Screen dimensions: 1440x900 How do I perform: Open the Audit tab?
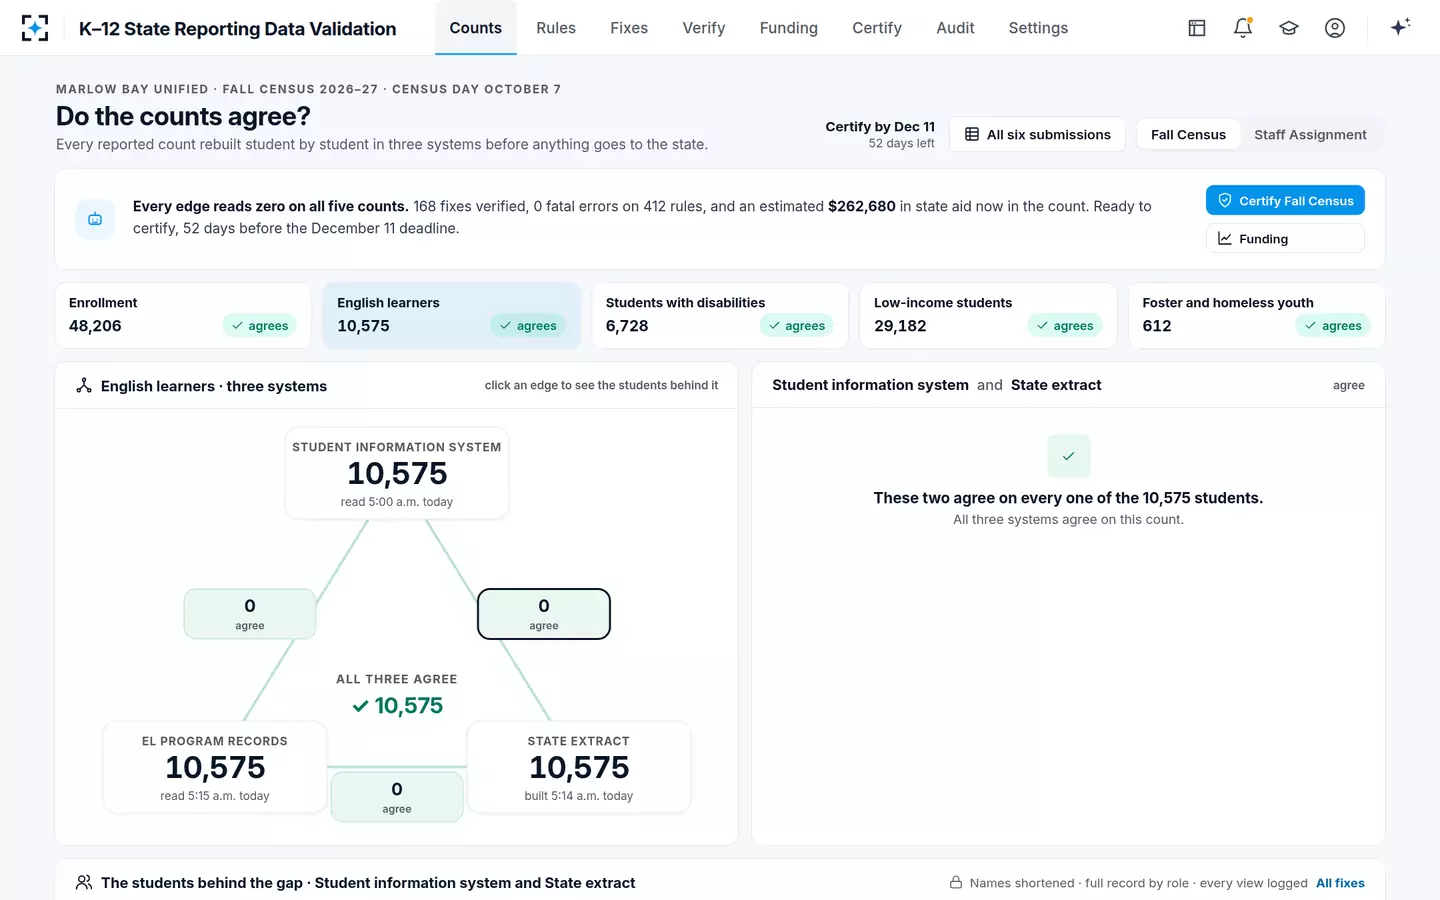point(955,28)
